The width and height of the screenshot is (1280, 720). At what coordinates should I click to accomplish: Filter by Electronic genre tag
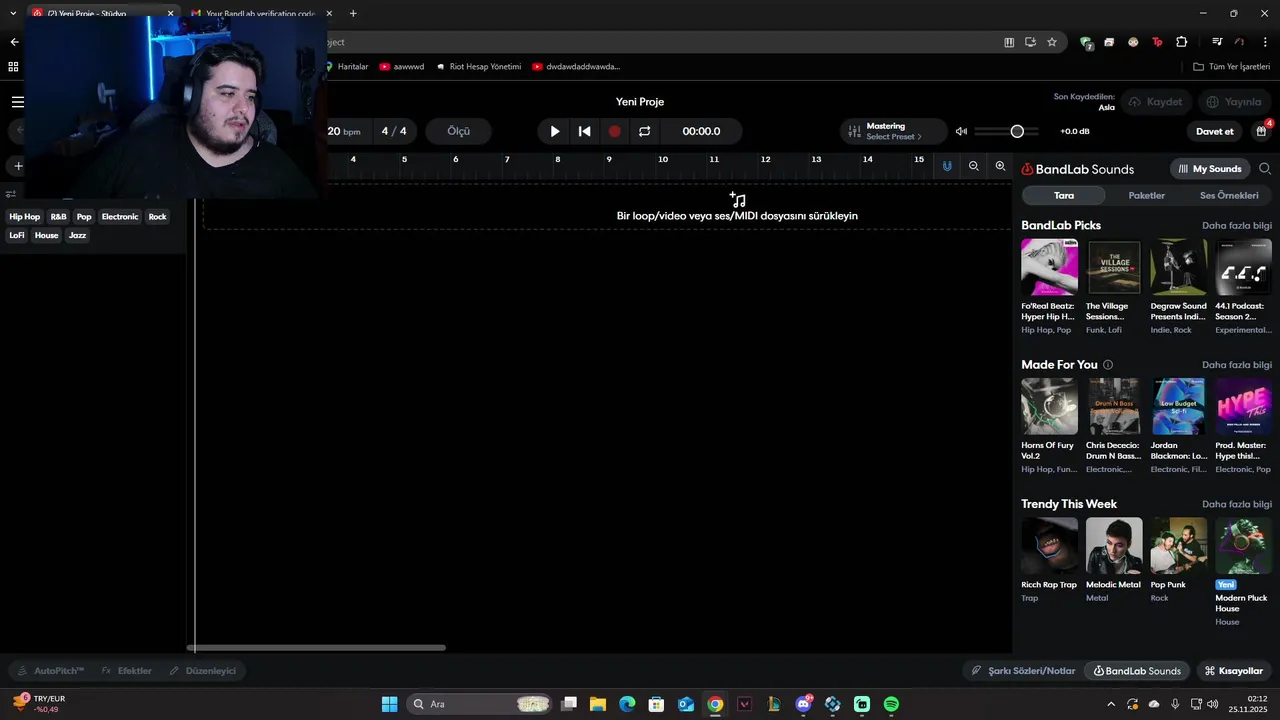pyautogui.click(x=120, y=217)
